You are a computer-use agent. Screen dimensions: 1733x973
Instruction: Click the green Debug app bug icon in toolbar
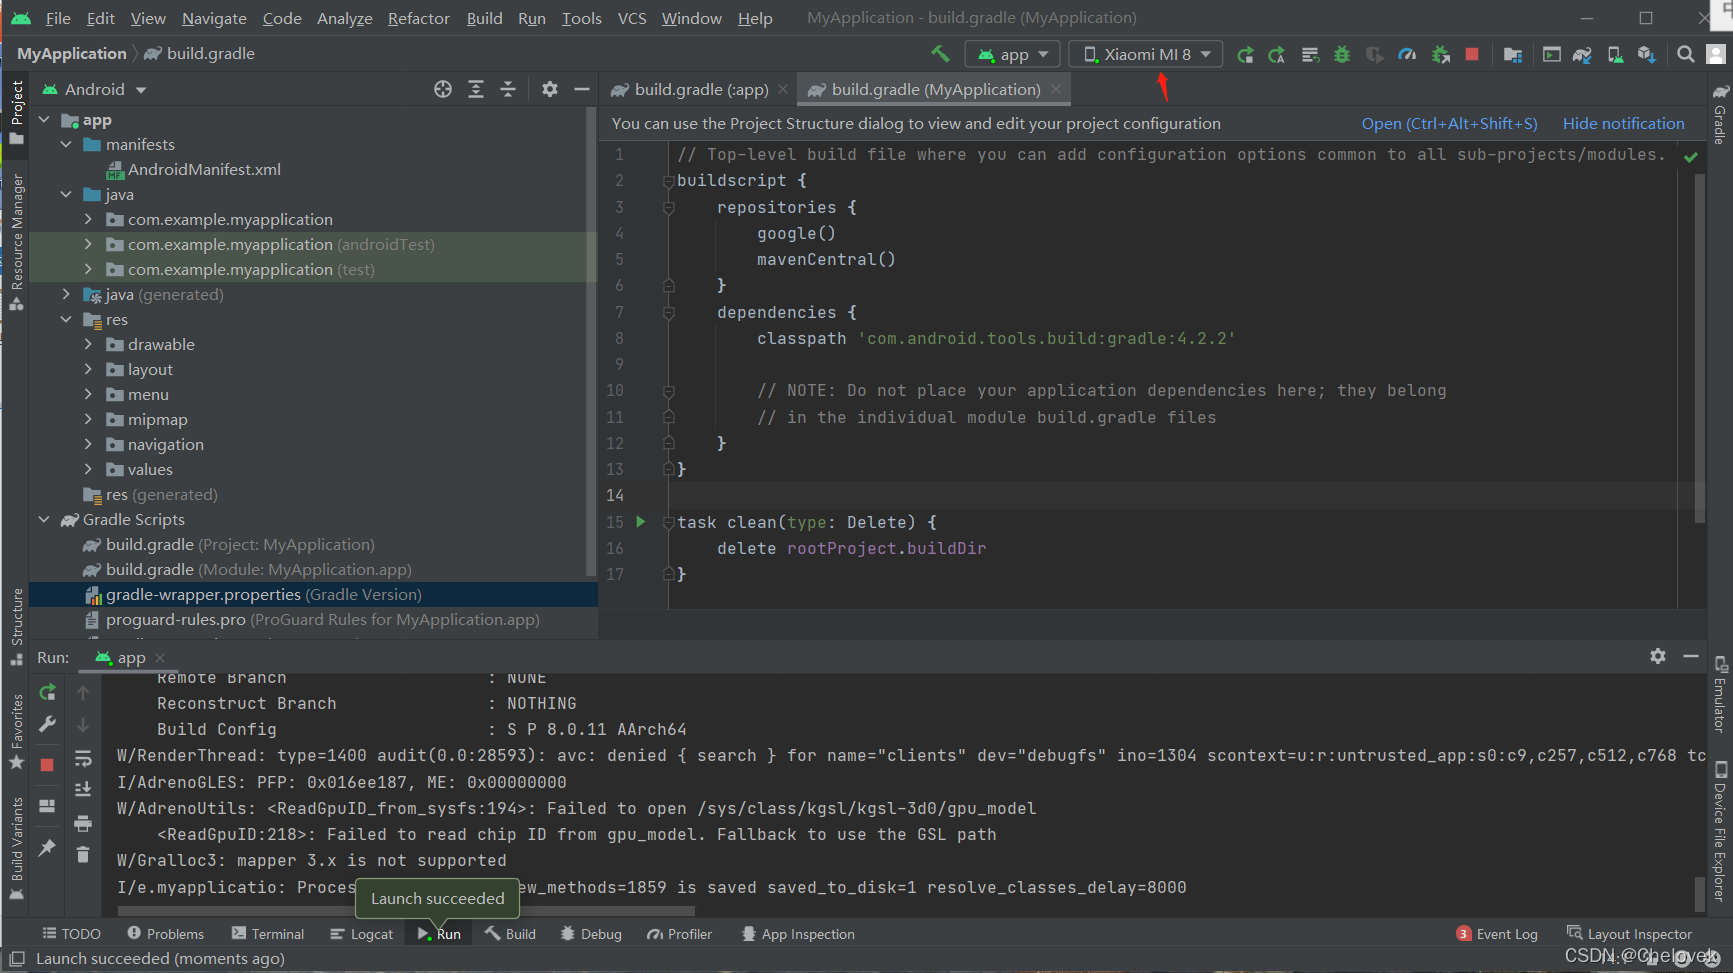[x=1342, y=54]
